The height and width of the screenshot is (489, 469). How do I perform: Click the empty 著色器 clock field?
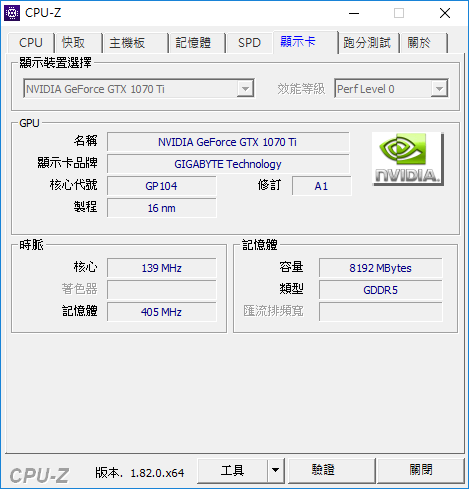(162, 290)
